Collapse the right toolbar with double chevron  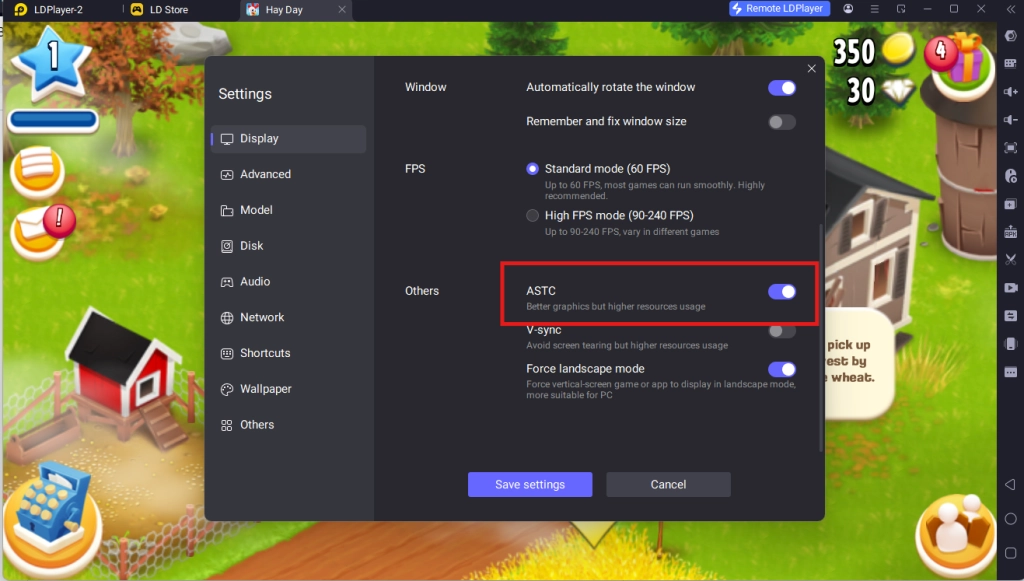coord(1011,9)
